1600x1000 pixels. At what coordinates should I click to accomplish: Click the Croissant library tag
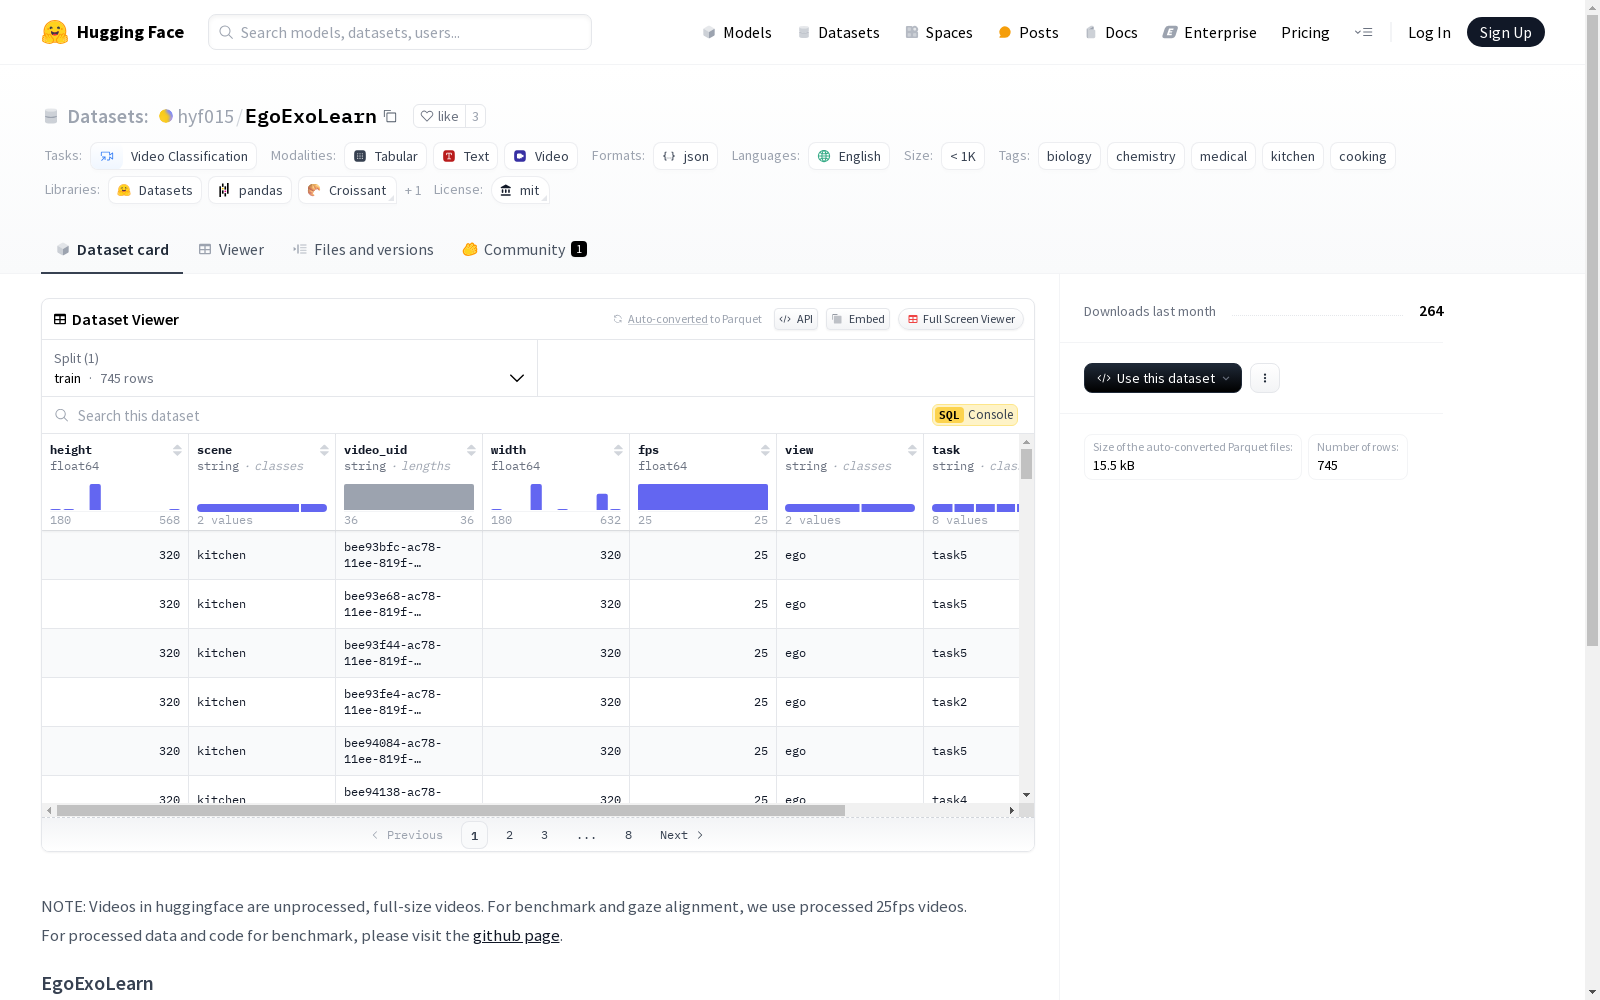[x=347, y=190]
